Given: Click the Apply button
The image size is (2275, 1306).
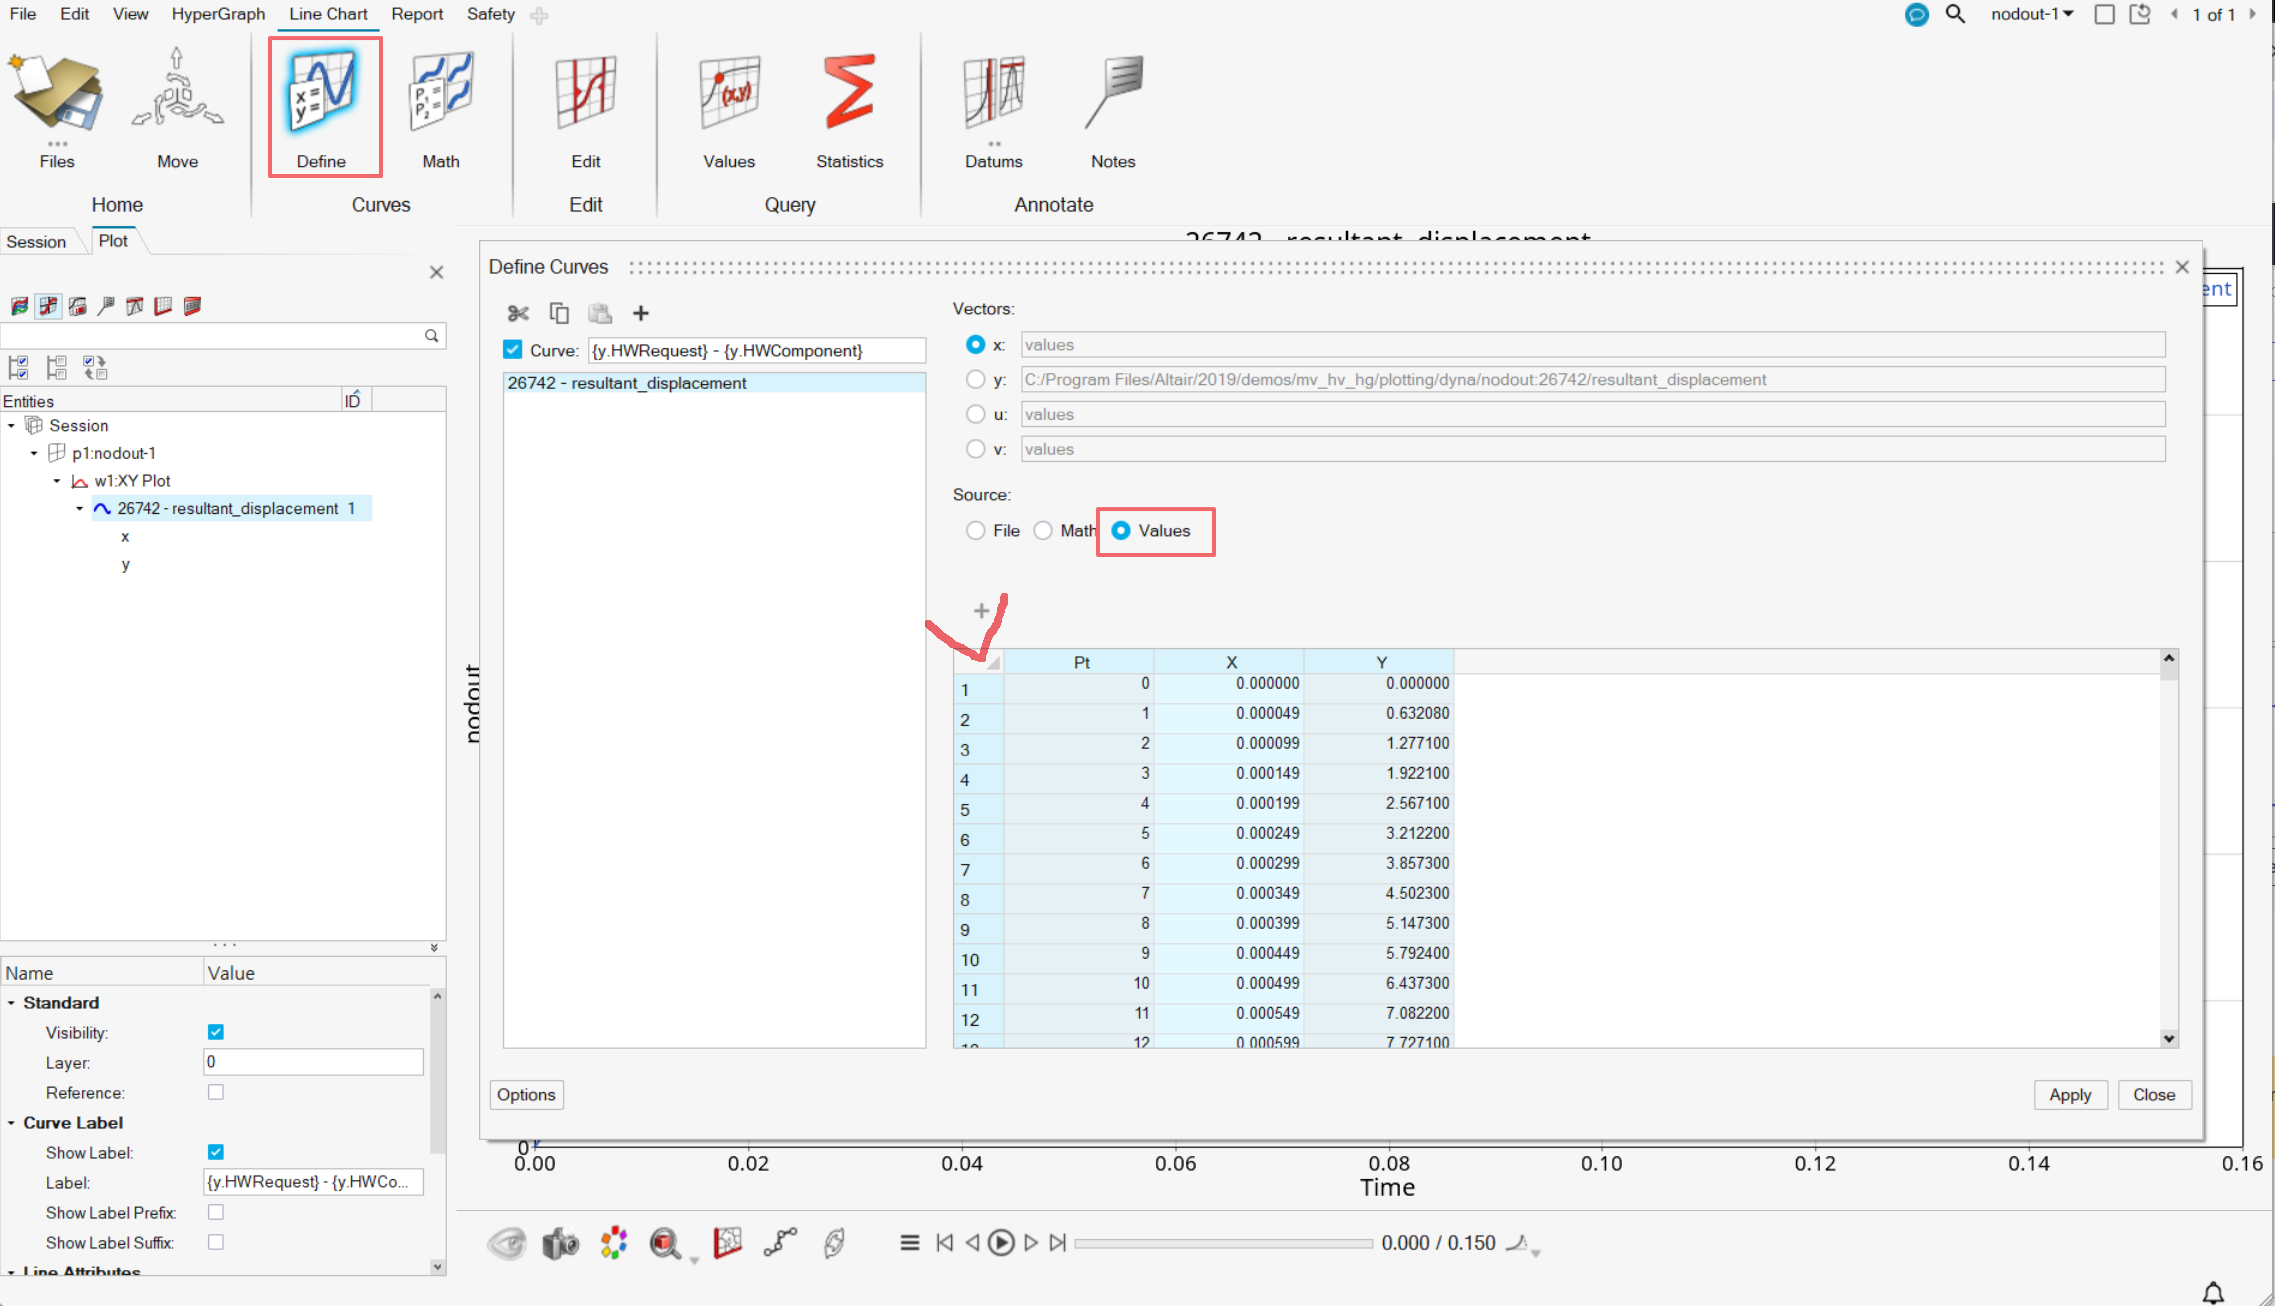Looking at the screenshot, I should point(2070,1095).
